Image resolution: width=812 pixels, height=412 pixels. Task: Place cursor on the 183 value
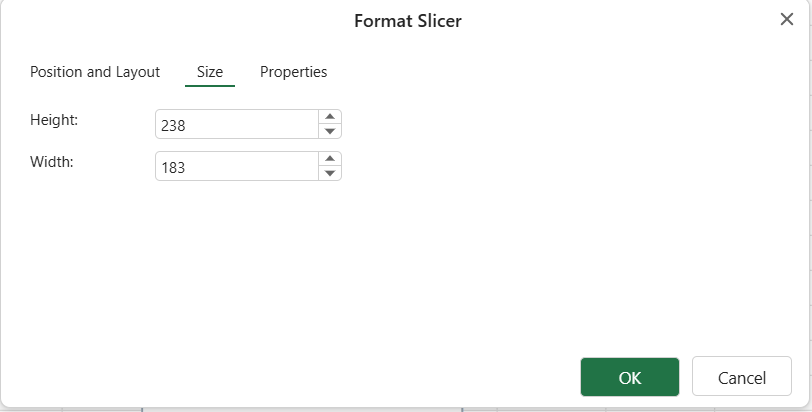point(173,167)
